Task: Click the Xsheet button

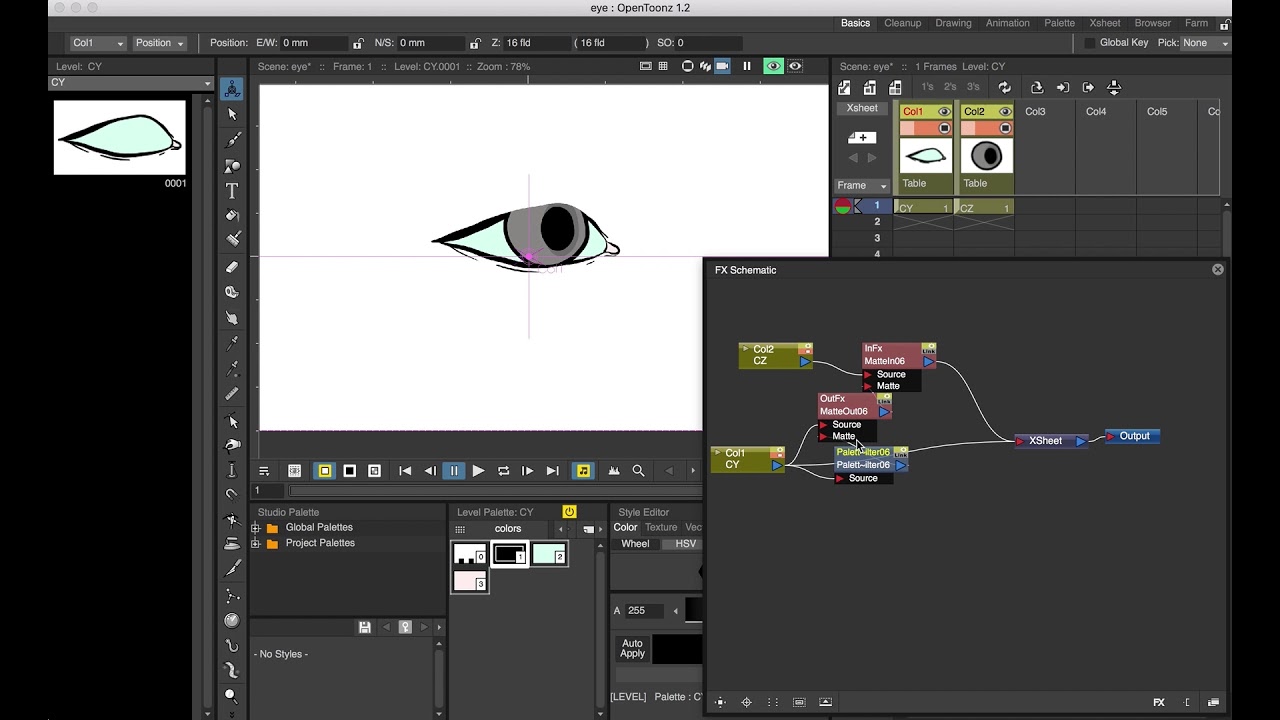Action: tap(862, 108)
